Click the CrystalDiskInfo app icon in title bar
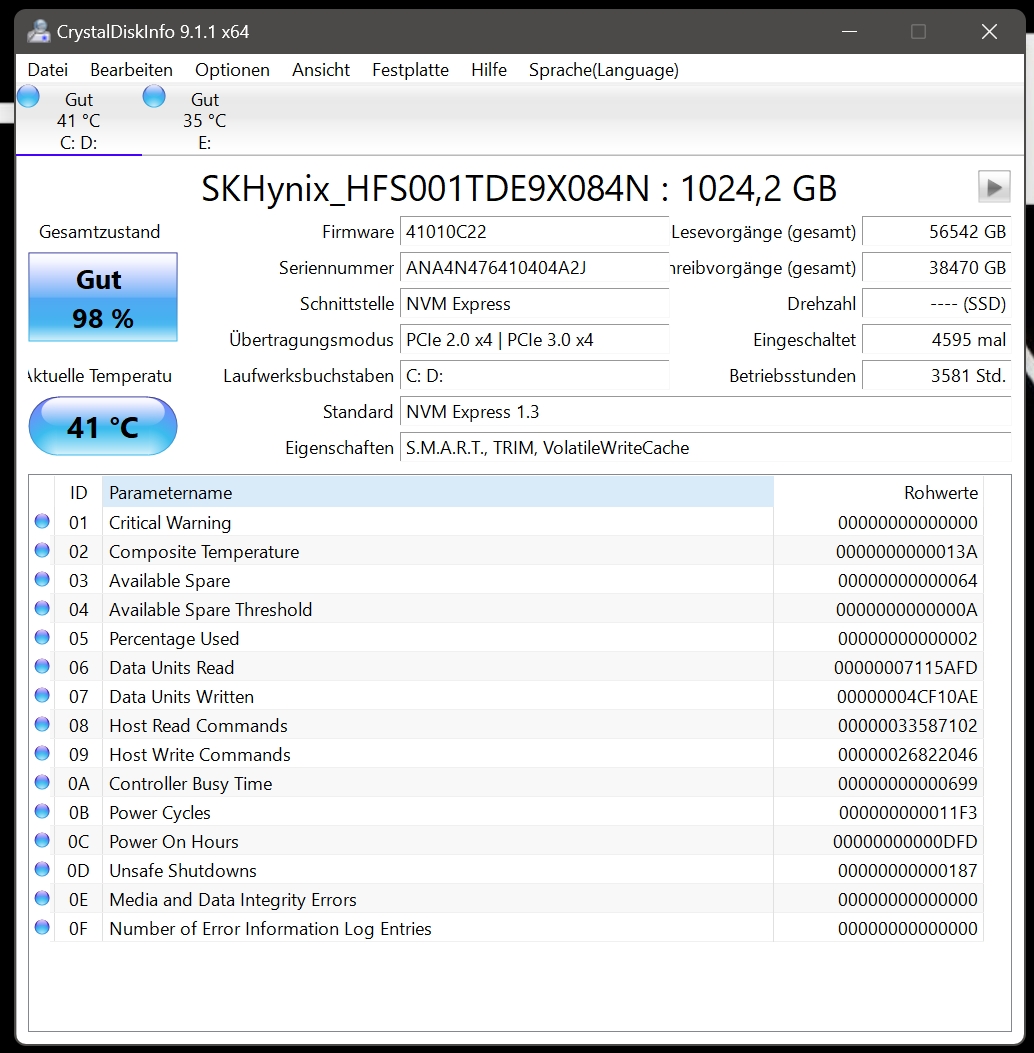This screenshot has width=1034, height=1053. click(x=39, y=32)
